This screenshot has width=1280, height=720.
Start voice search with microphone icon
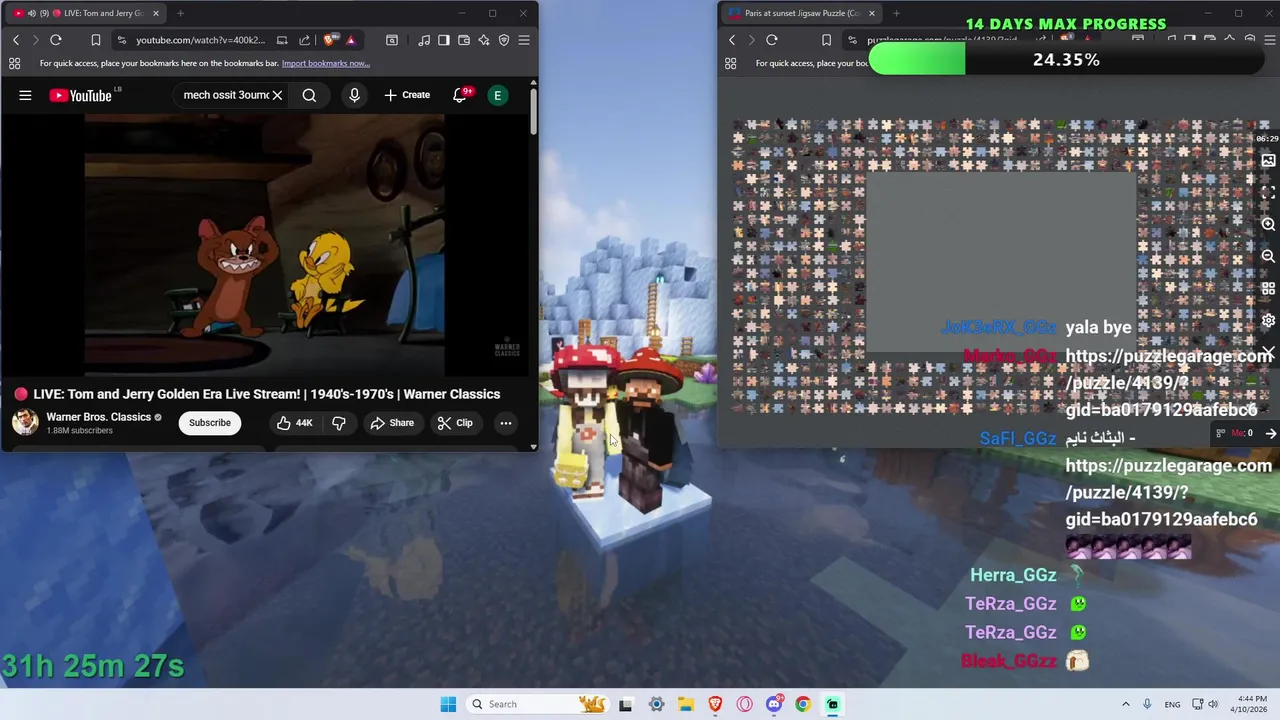coord(354,95)
